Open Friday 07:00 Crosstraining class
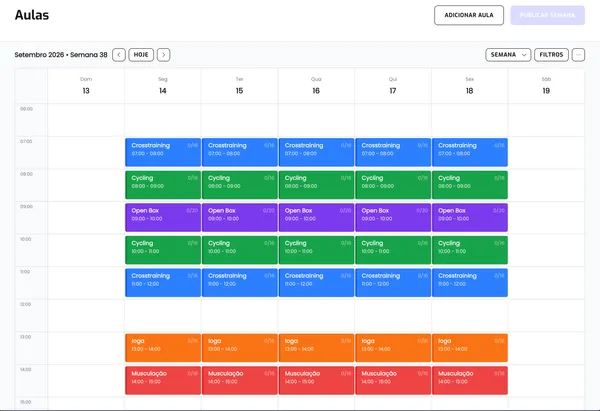 point(470,152)
